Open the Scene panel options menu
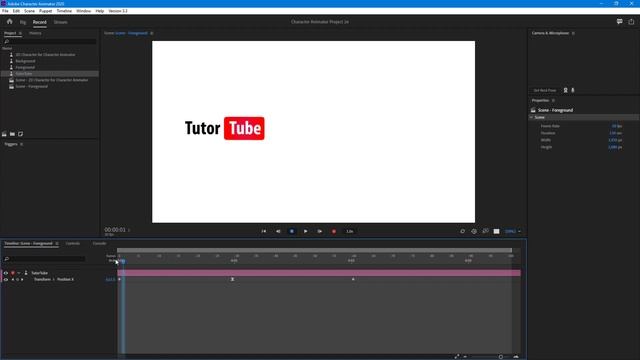Image resolution: width=640 pixels, height=360 pixels. [152, 33]
